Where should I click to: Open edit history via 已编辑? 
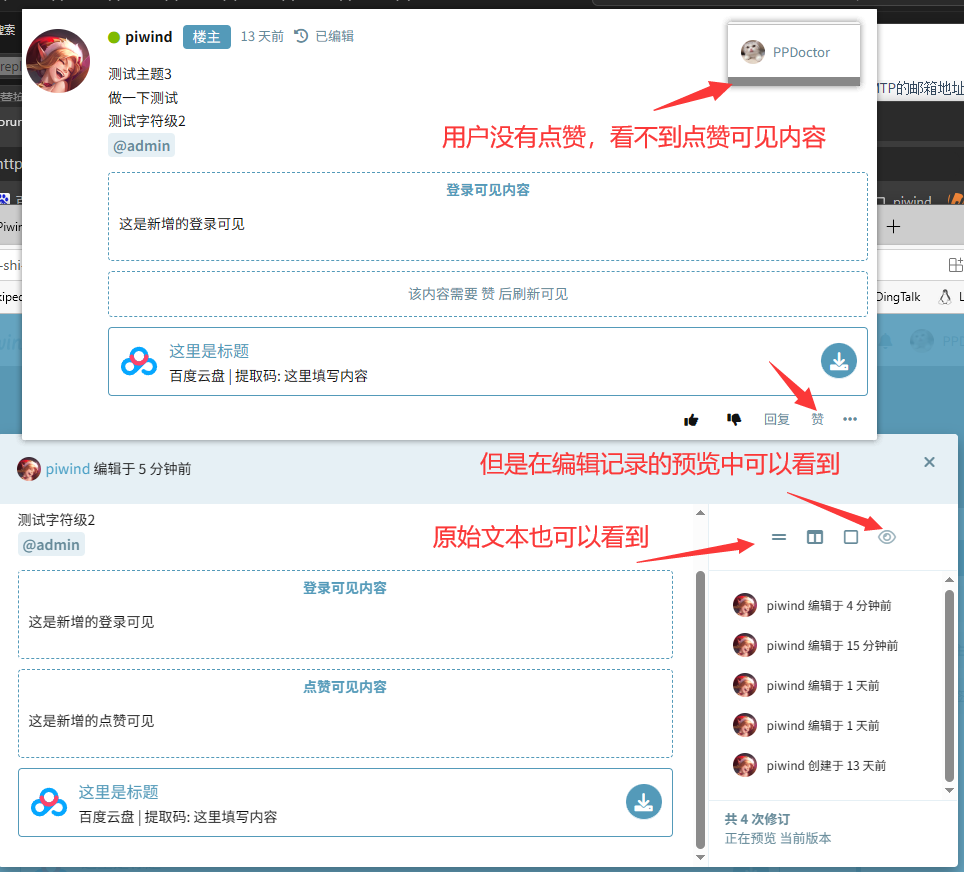[324, 37]
